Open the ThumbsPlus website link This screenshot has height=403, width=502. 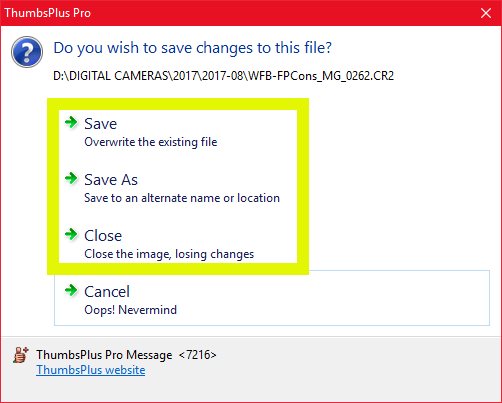click(x=91, y=370)
